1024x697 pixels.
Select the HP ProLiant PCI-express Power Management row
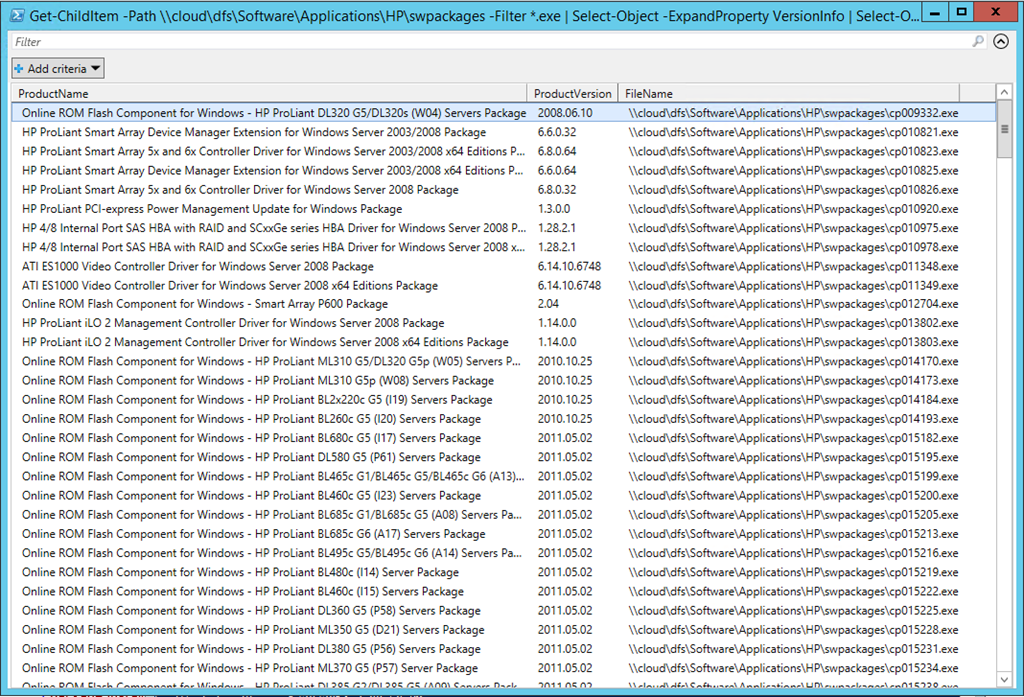click(212, 209)
